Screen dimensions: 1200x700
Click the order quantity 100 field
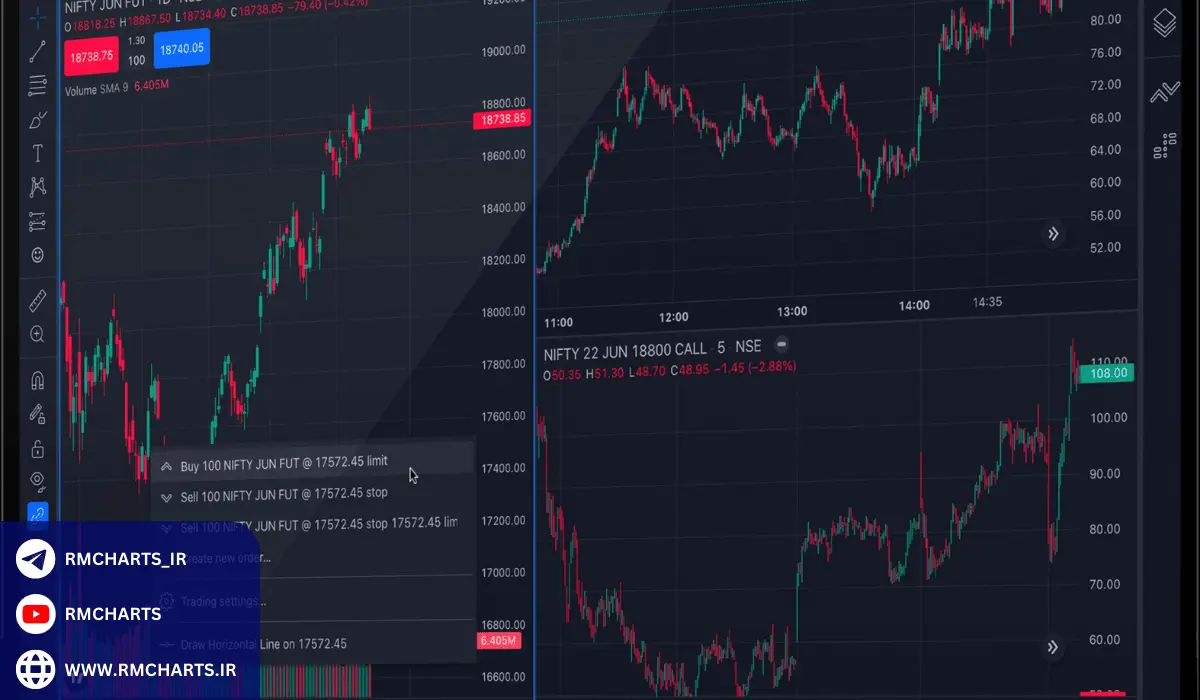[x=136, y=60]
